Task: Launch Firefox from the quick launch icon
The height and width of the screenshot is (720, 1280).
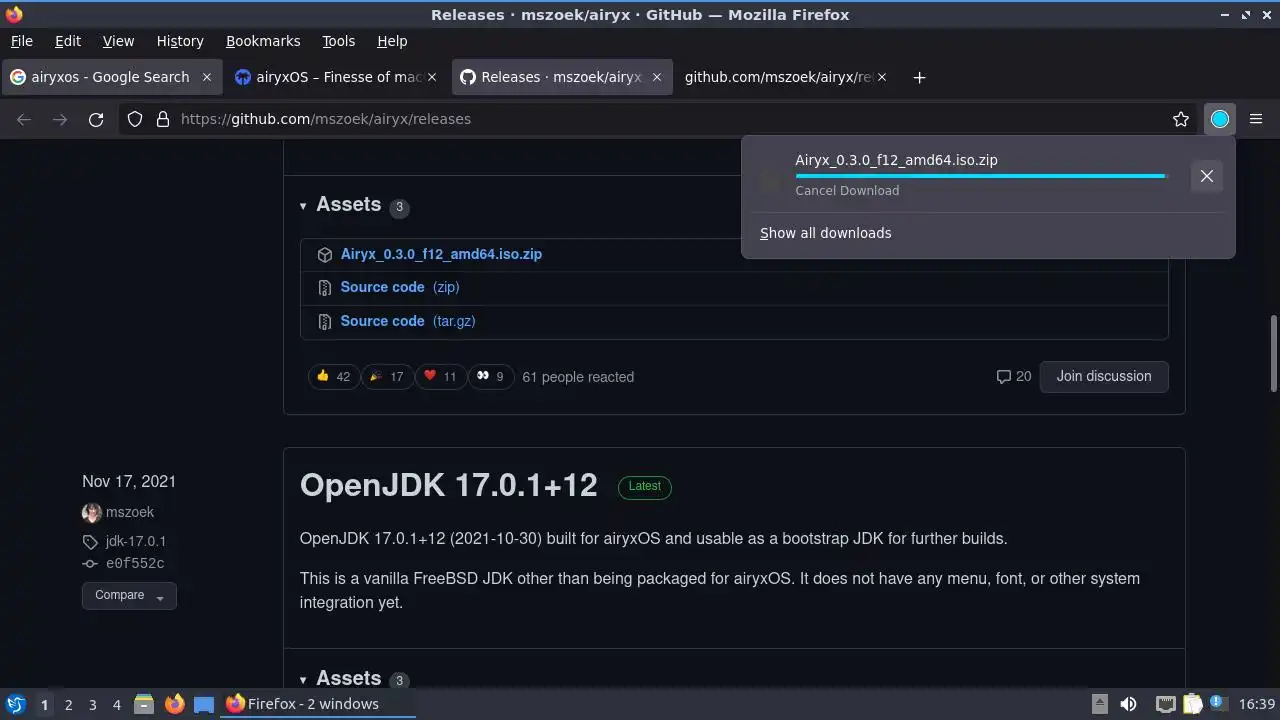Action: click(x=174, y=704)
